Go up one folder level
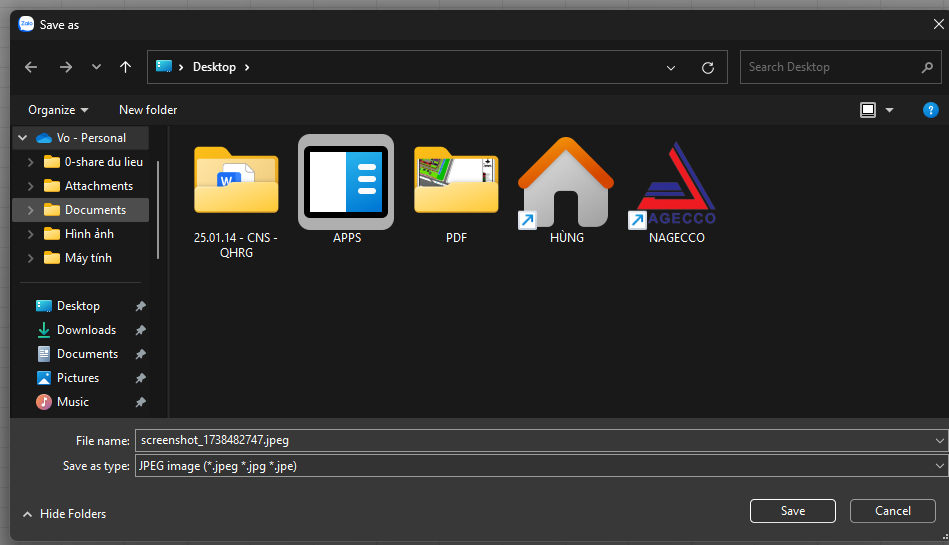The image size is (949, 545). pos(125,67)
